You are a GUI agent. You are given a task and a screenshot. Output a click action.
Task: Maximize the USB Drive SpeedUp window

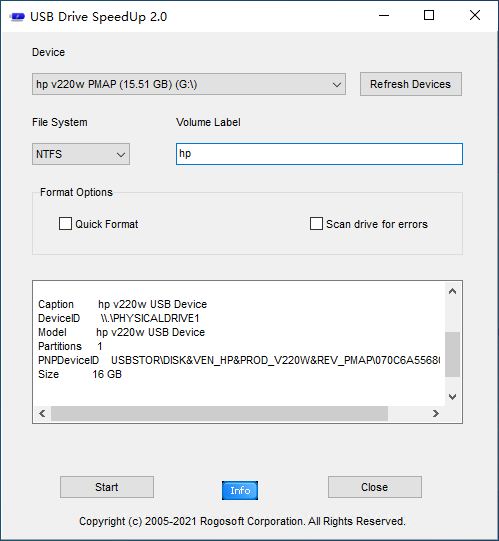pos(429,16)
